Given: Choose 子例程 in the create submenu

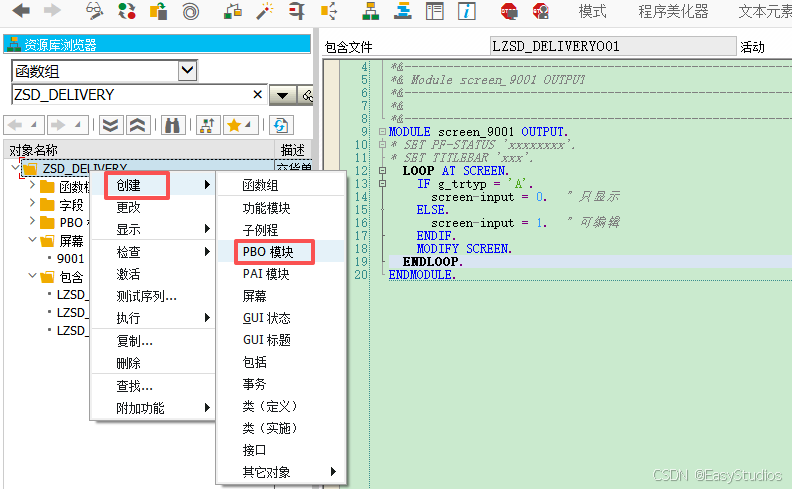Looking at the screenshot, I should pyautogui.click(x=281, y=230).
